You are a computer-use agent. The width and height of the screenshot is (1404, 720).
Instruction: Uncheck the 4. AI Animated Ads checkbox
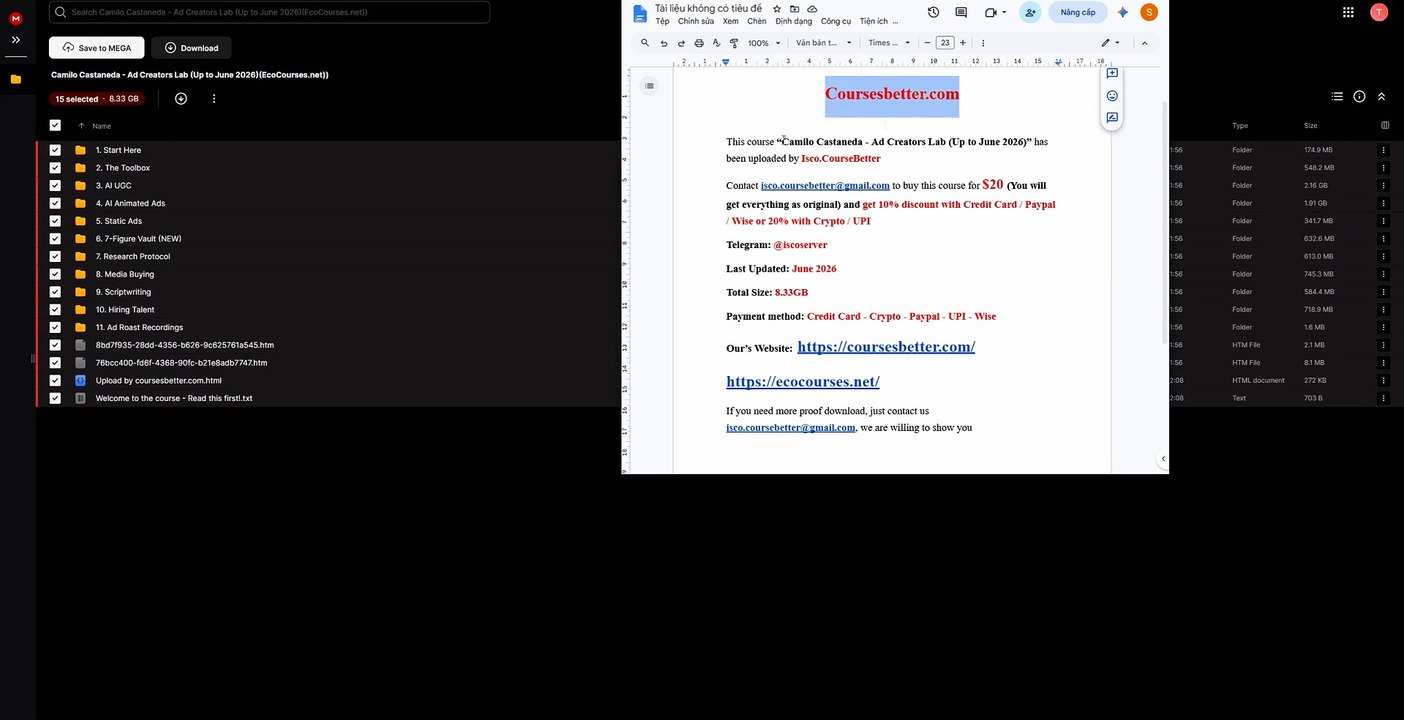click(x=55, y=203)
